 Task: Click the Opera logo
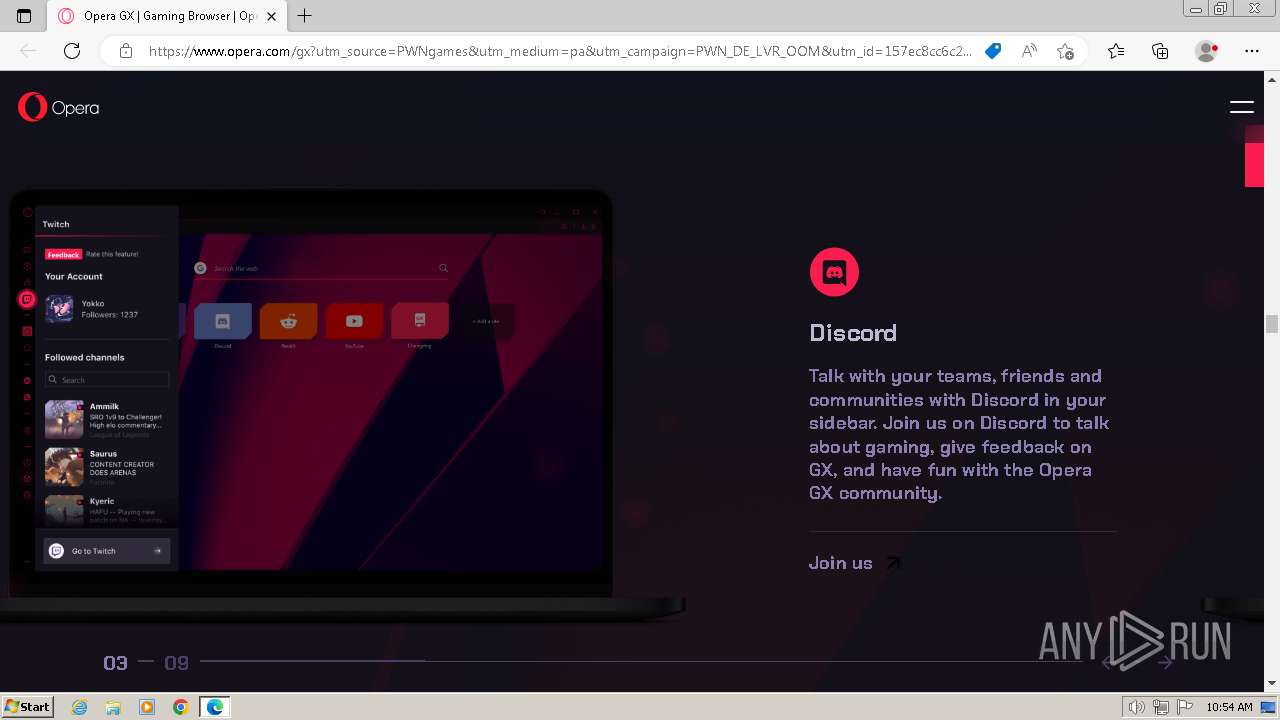(59, 107)
